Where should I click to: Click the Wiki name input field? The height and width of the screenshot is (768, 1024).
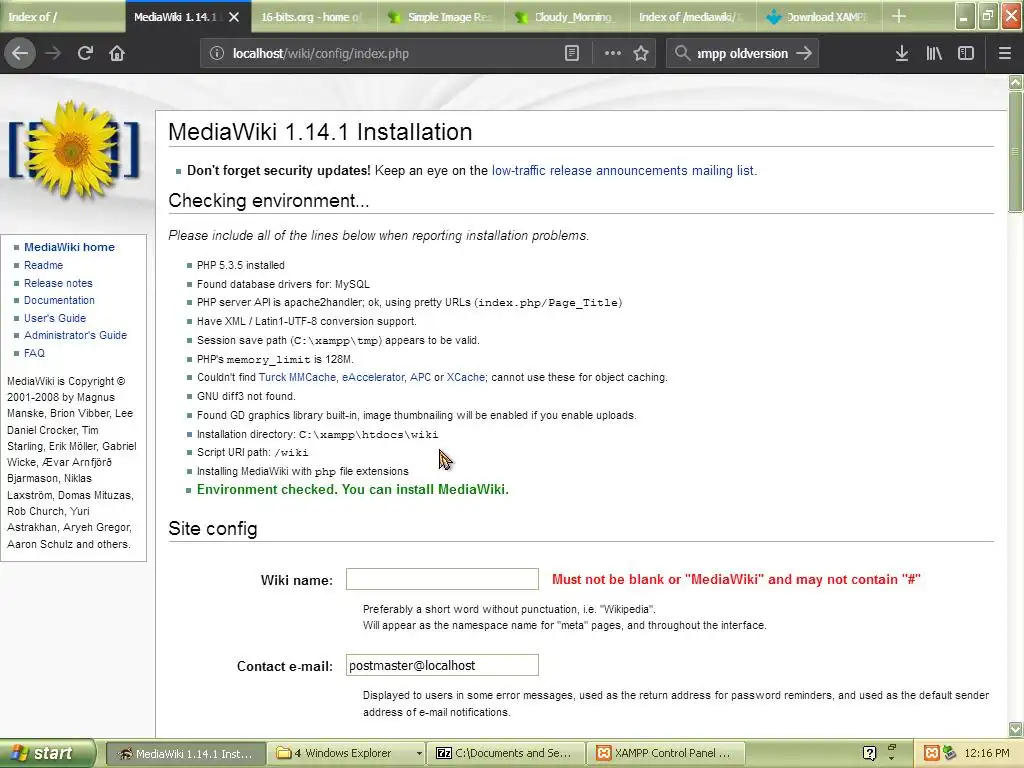[x=442, y=579]
